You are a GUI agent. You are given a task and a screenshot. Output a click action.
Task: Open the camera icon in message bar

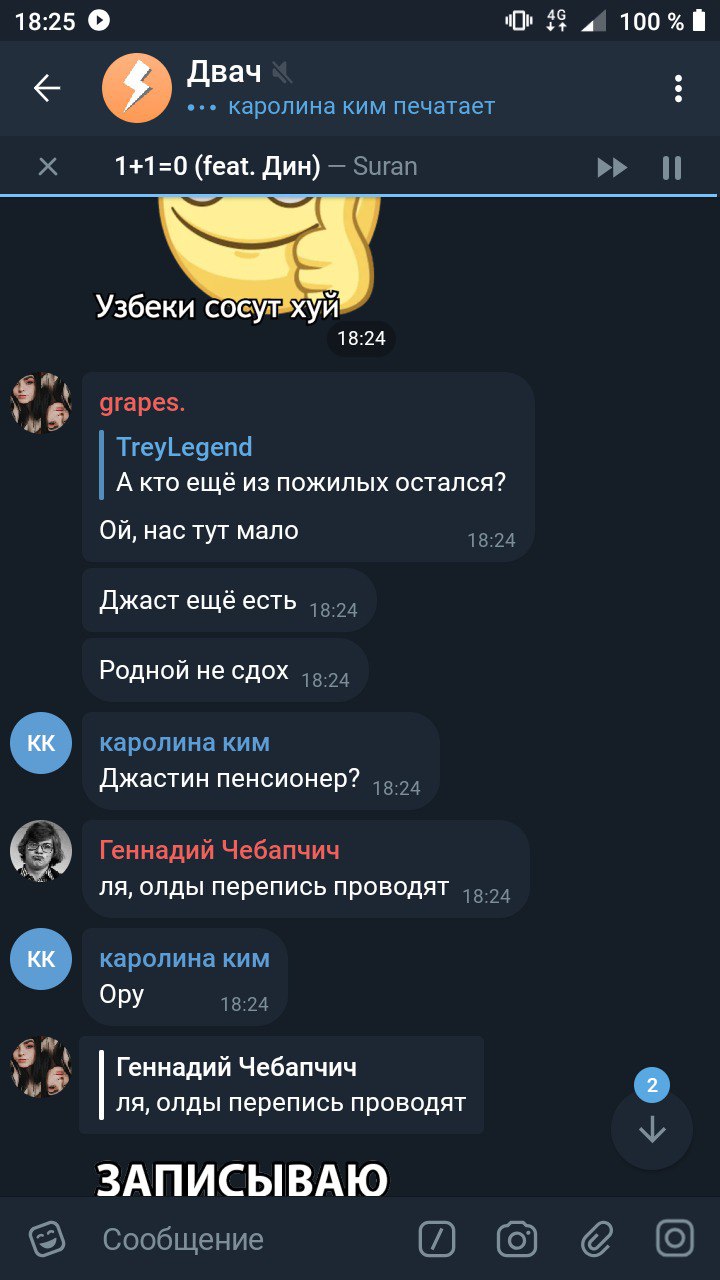point(517,1239)
